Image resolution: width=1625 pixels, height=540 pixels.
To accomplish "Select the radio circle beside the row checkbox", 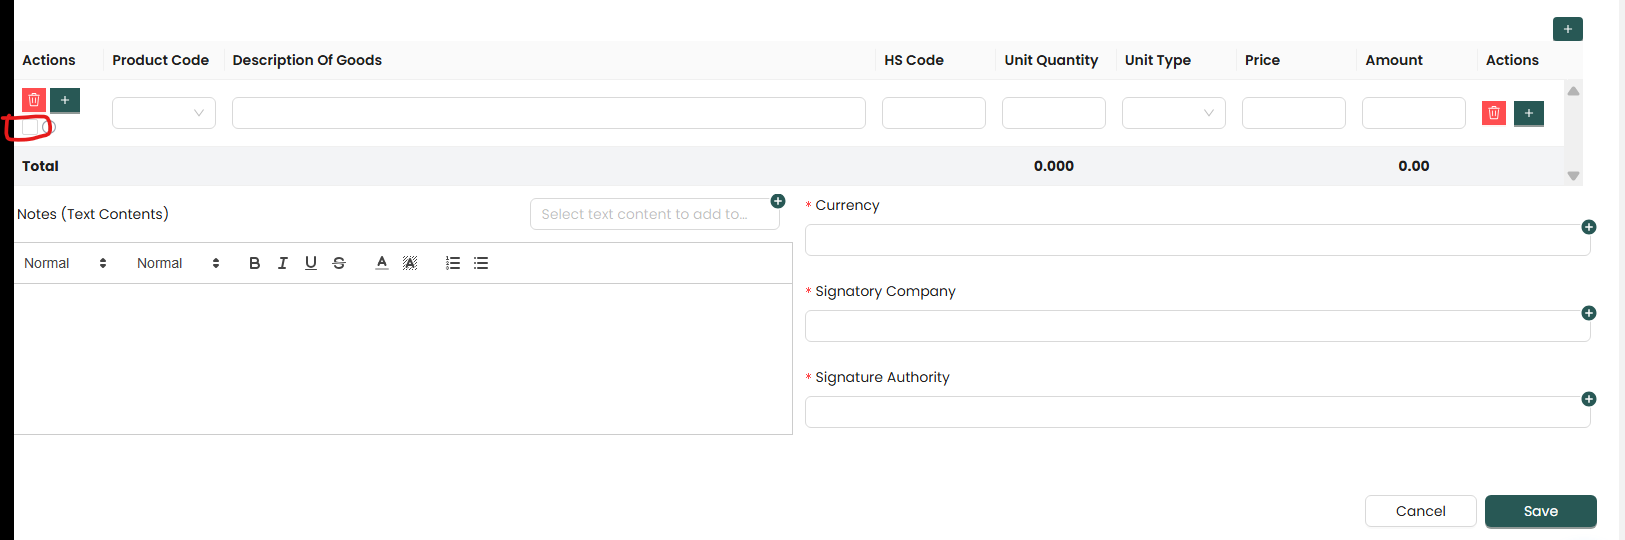I will coord(48,127).
